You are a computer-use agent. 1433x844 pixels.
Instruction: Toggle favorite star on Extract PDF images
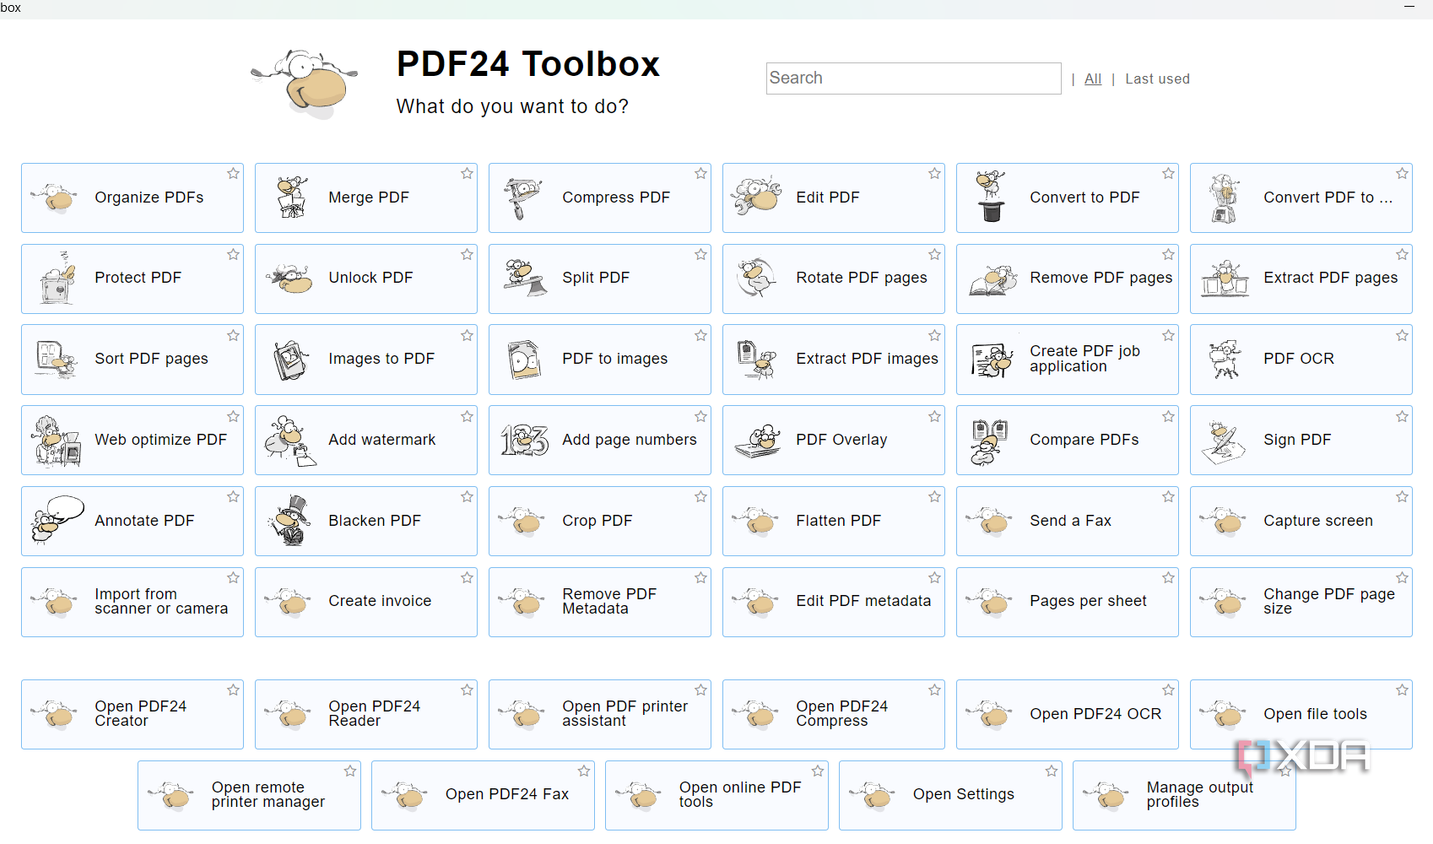[935, 336]
